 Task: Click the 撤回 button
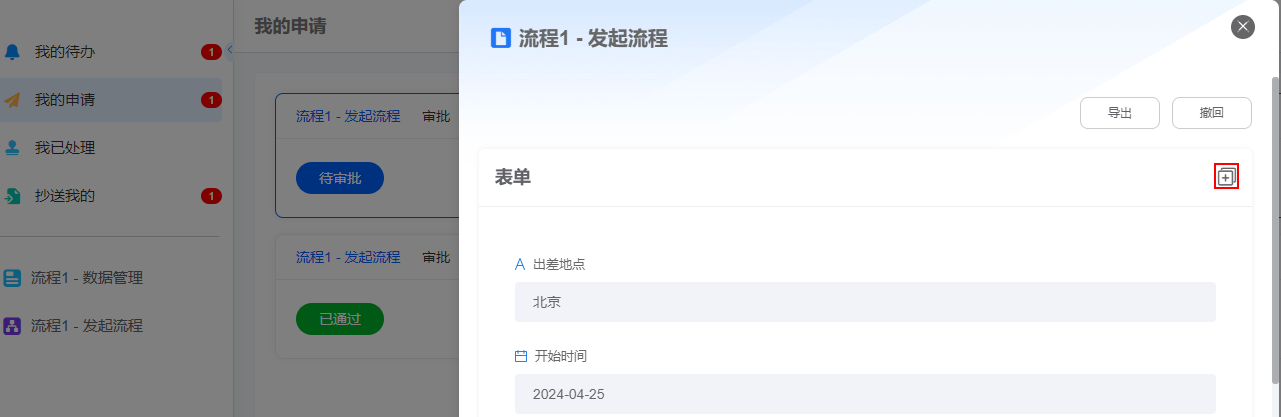click(x=1212, y=113)
